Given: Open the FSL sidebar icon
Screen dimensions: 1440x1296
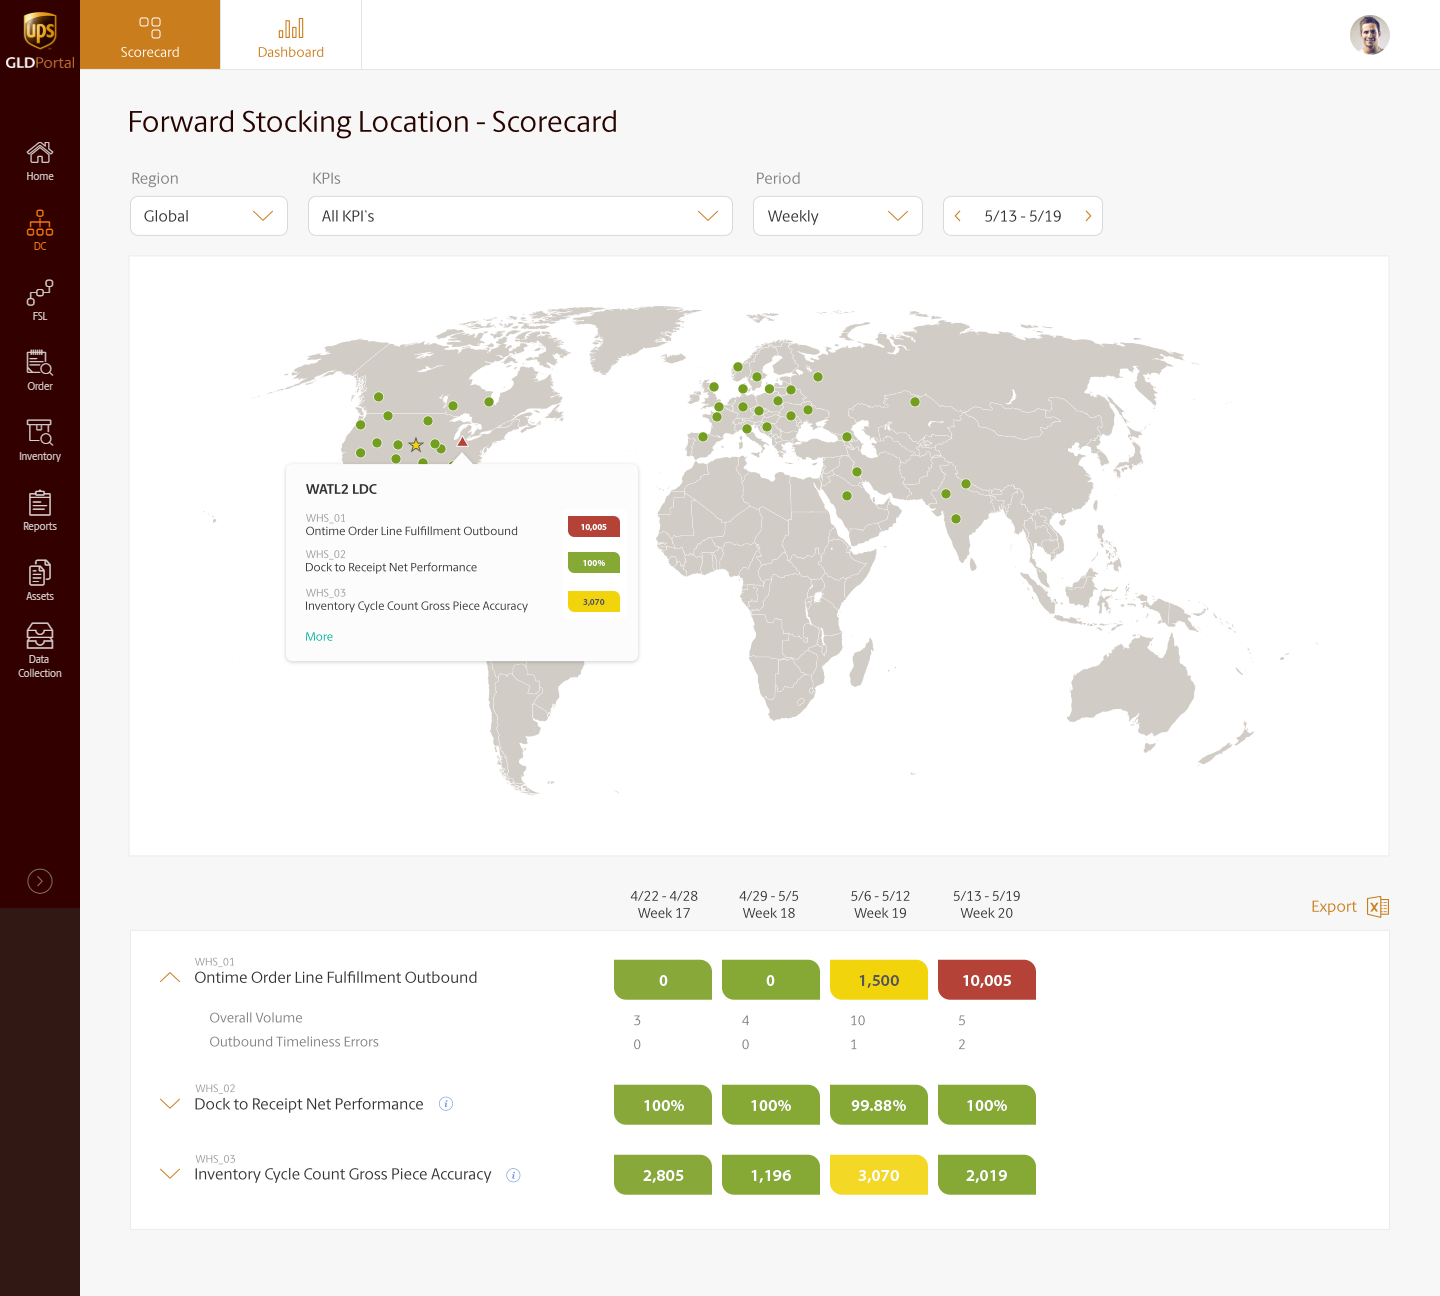Looking at the screenshot, I should click(40, 300).
